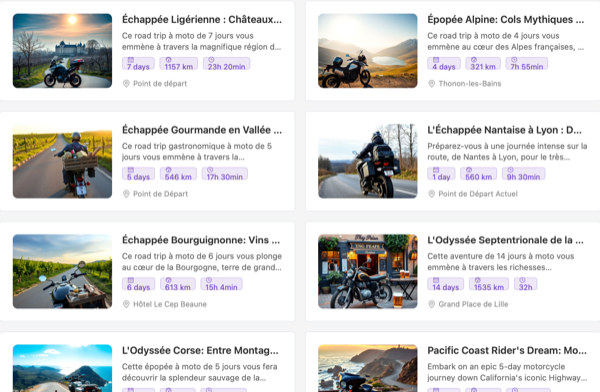Click the distance icon in 1157 km badge
Screen dimensions: 600x392
tap(168, 60)
